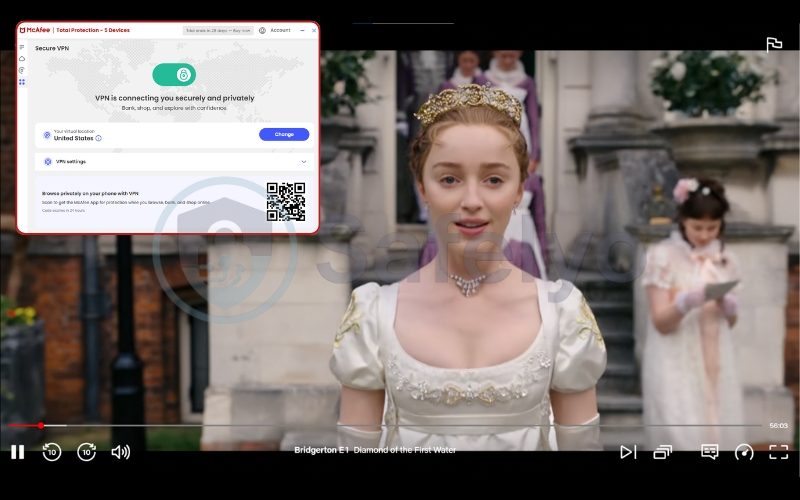Mute the video volume
The height and width of the screenshot is (500, 800).
coord(121,452)
